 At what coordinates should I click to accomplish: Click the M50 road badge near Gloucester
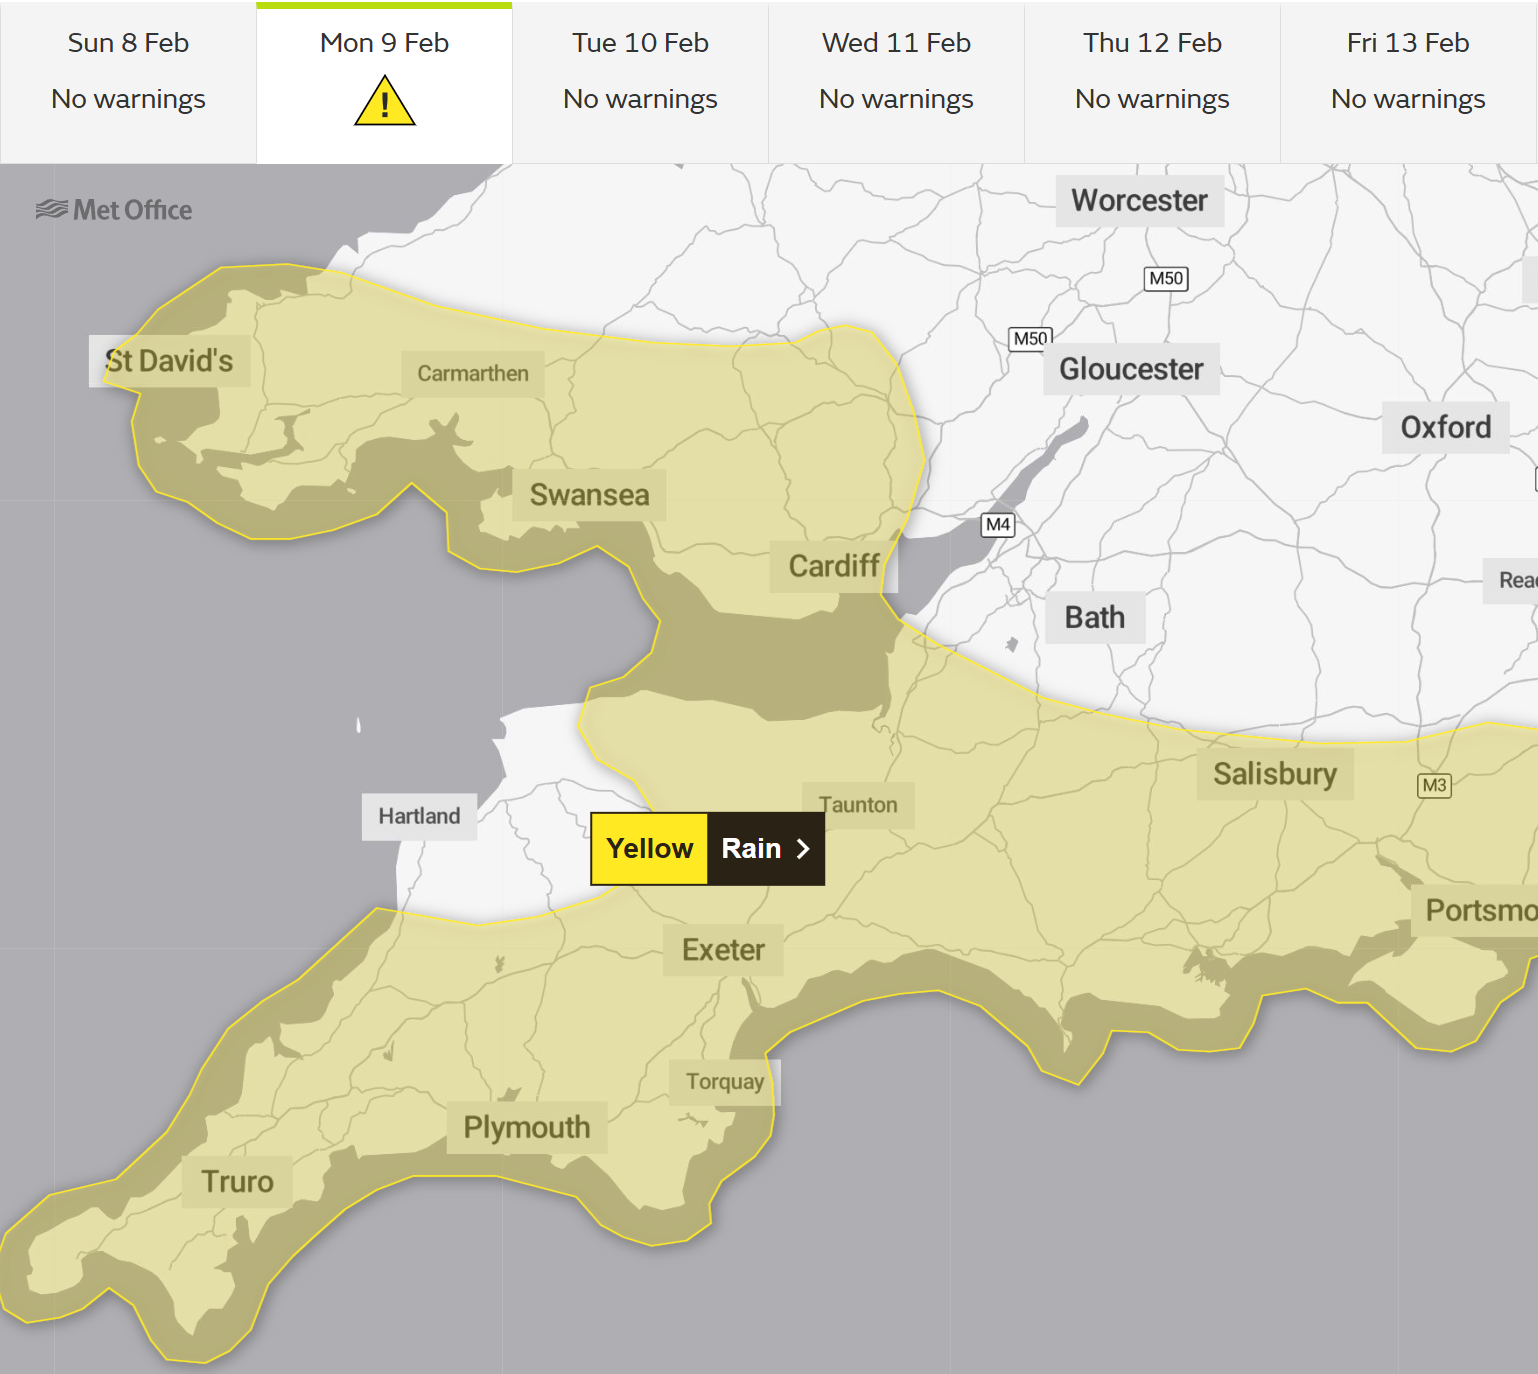pyautogui.click(x=1029, y=340)
